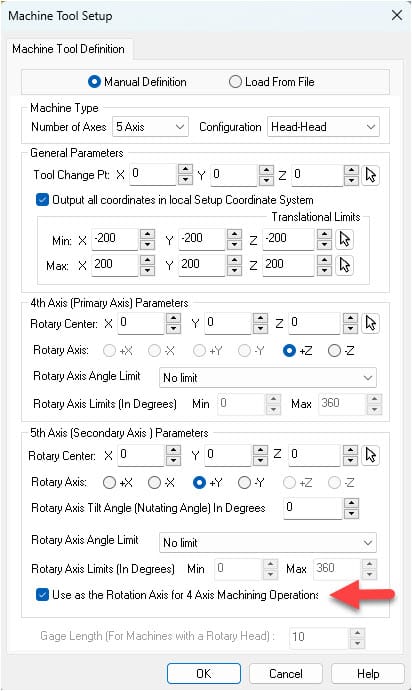Viewport: 412px width, 691px height.
Task: Increase Max Z translational limit spinner
Action: click(324, 260)
